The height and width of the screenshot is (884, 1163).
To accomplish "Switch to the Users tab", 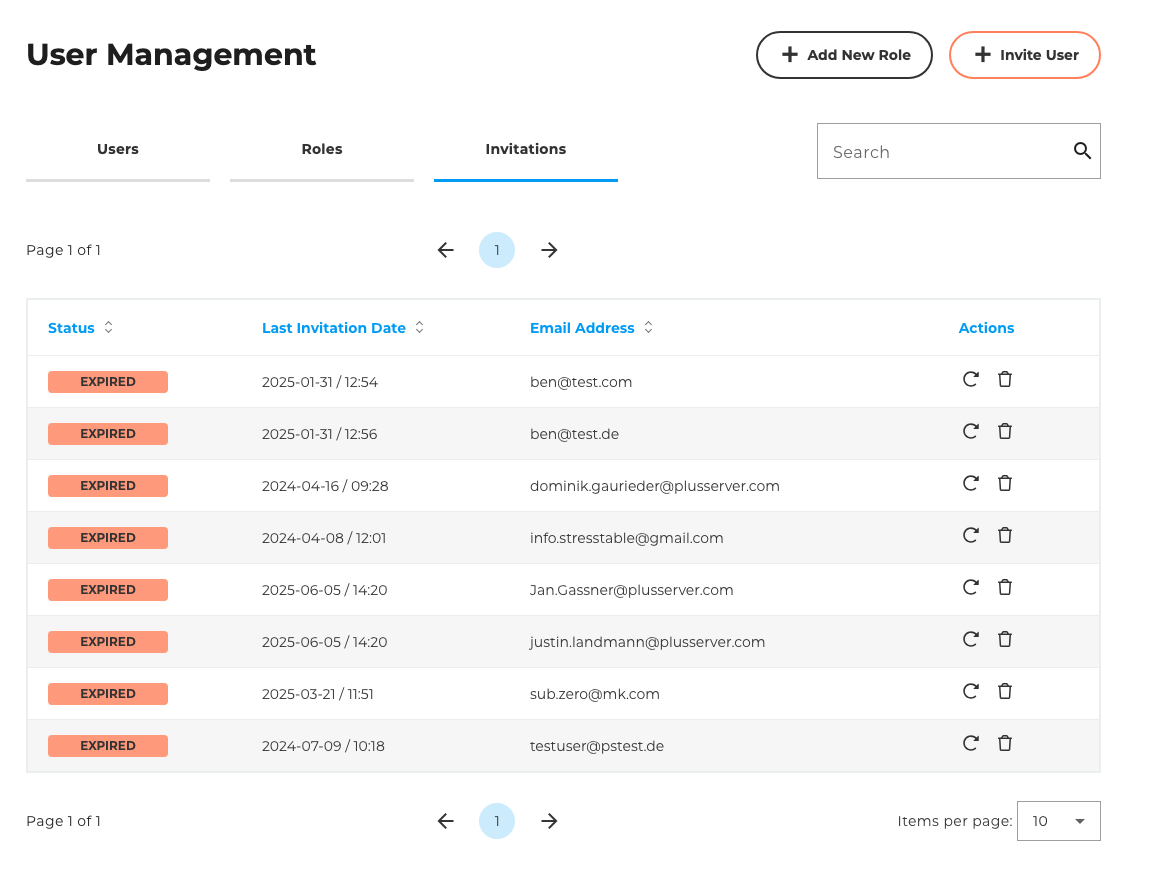I will (x=117, y=149).
